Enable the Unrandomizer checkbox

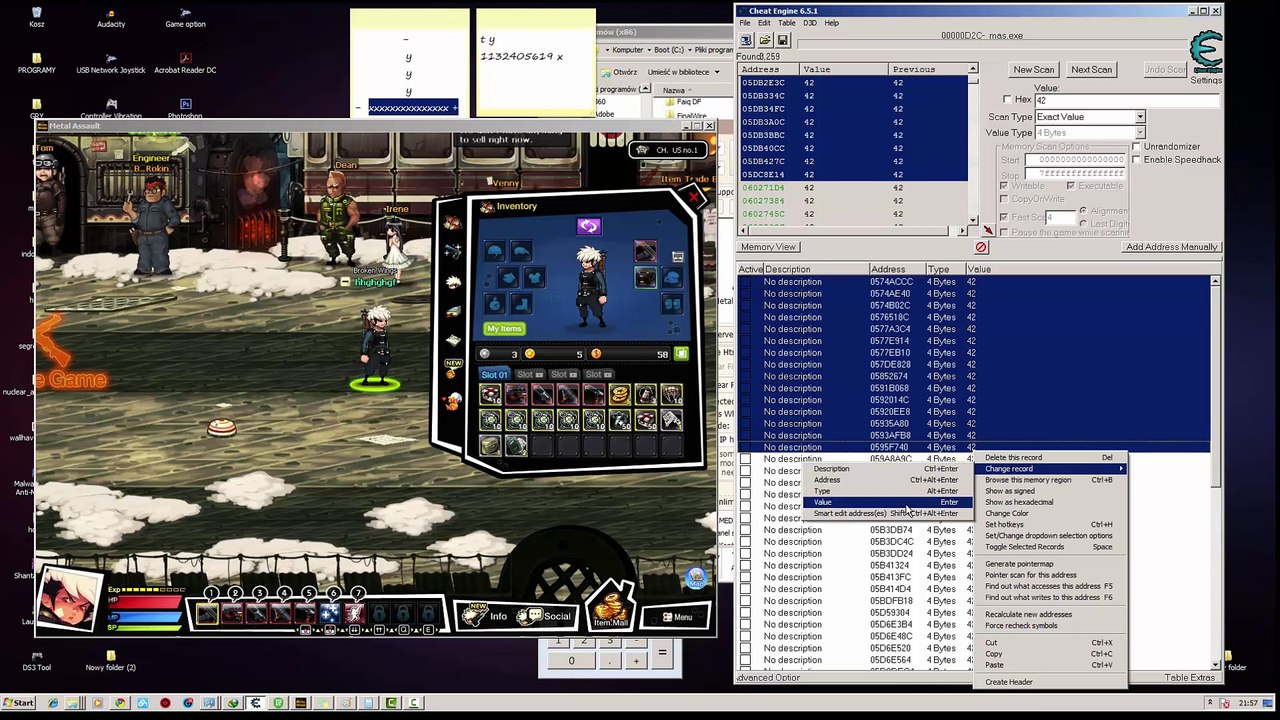tap(1136, 147)
